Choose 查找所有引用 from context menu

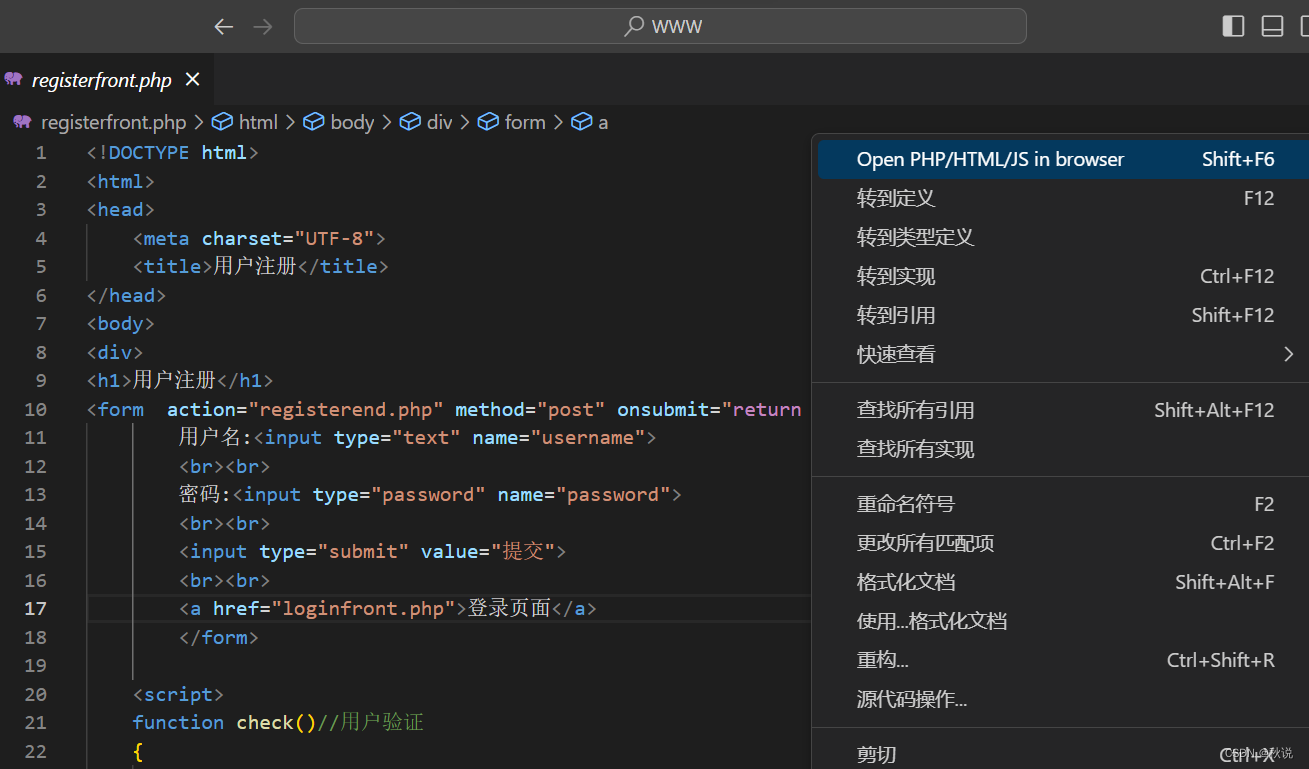click(1063, 410)
